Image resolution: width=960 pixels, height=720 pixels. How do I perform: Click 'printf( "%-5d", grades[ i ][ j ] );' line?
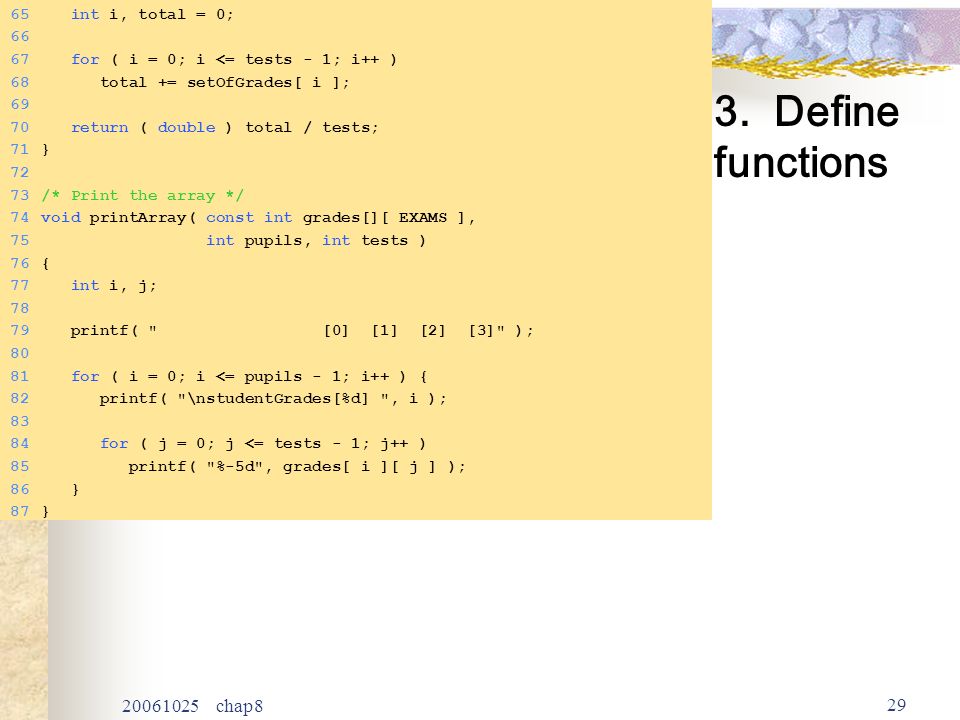[x=297, y=467]
